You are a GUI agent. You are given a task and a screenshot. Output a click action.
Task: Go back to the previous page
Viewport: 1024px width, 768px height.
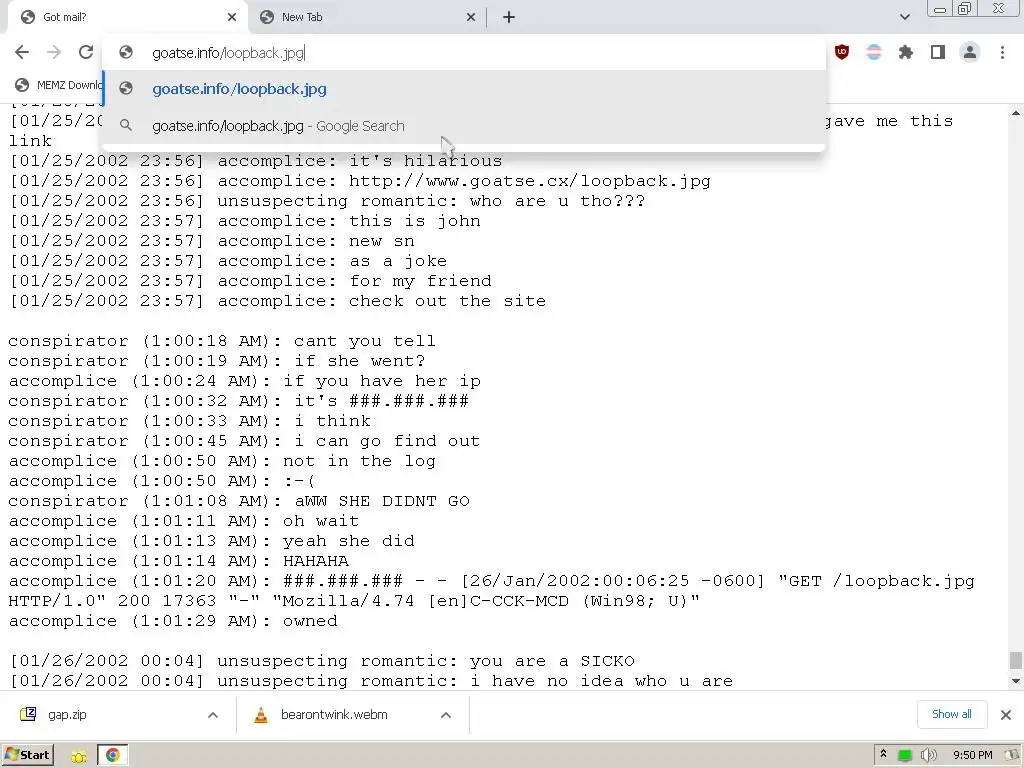tap(22, 52)
